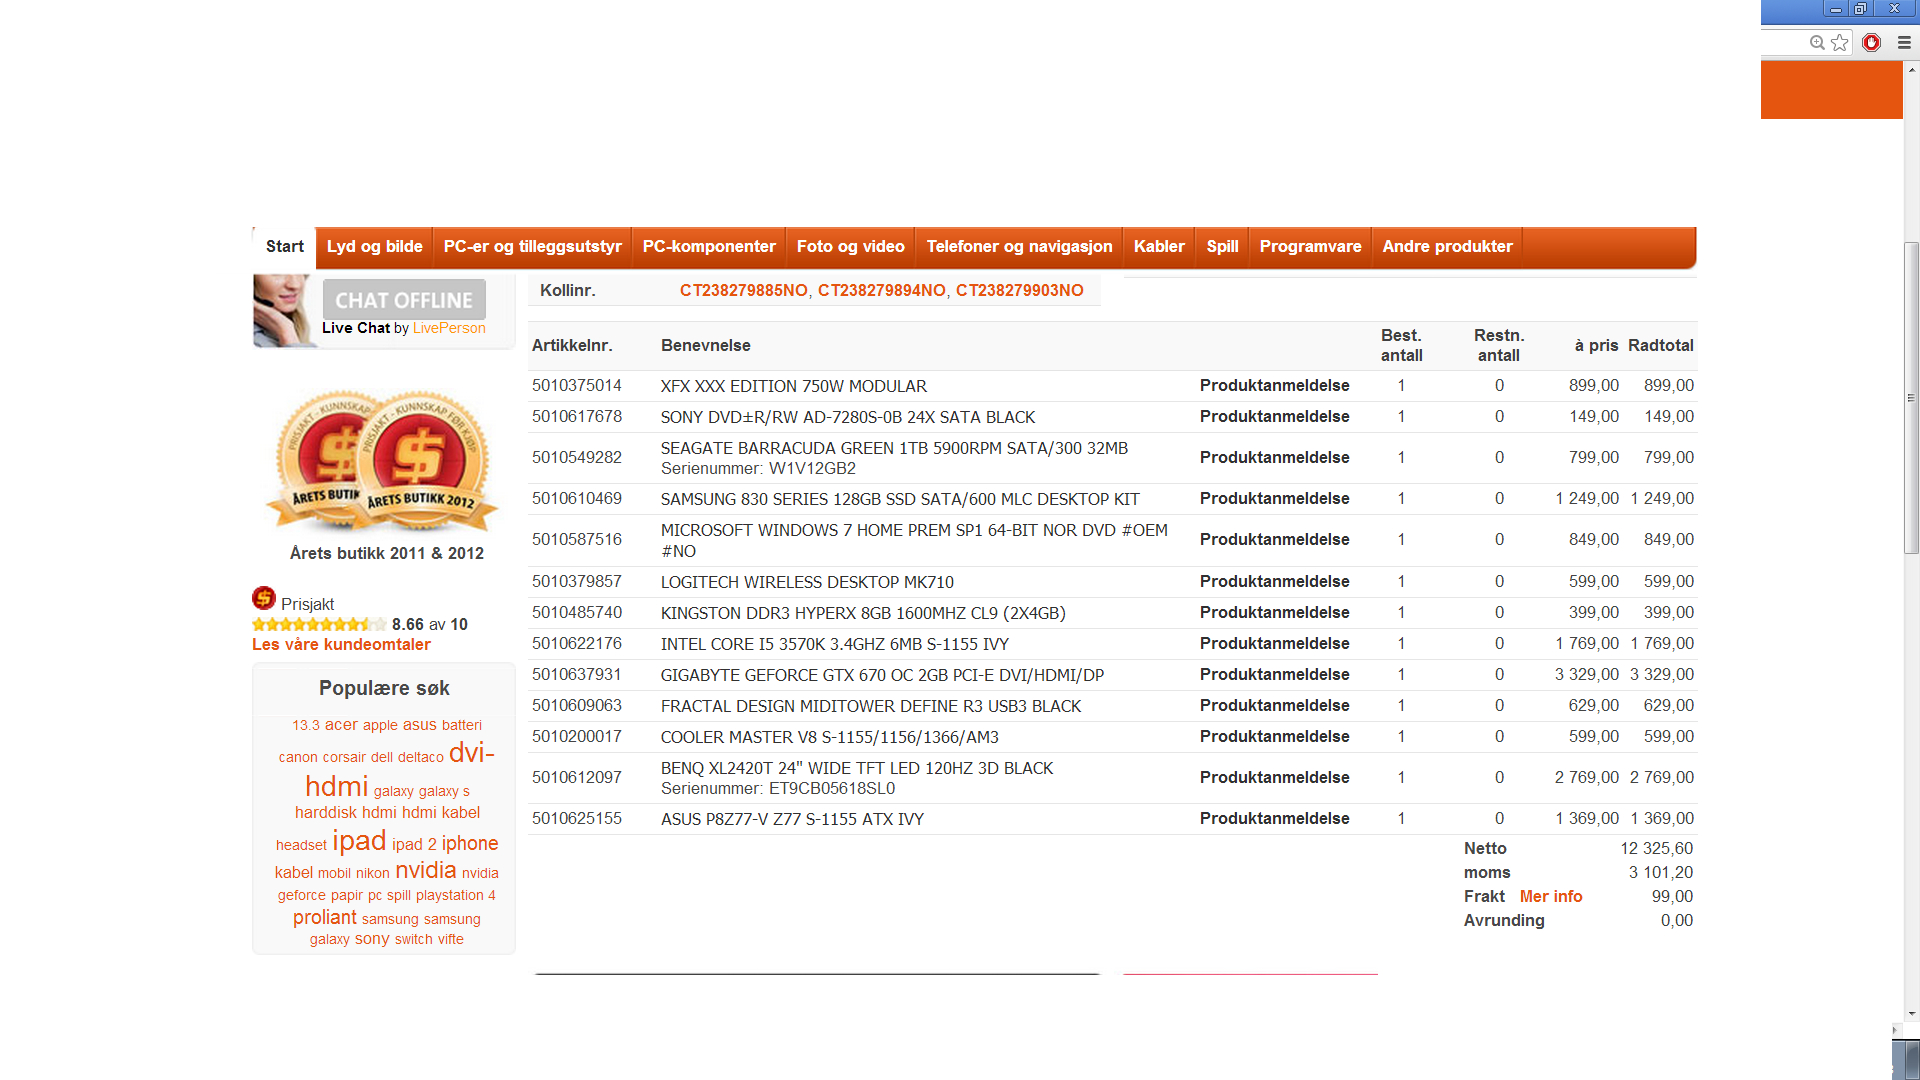Open Produktanmeldelse for Kingston HyperX 8GB
The width and height of the screenshot is (1920, 1080).
1275,613
